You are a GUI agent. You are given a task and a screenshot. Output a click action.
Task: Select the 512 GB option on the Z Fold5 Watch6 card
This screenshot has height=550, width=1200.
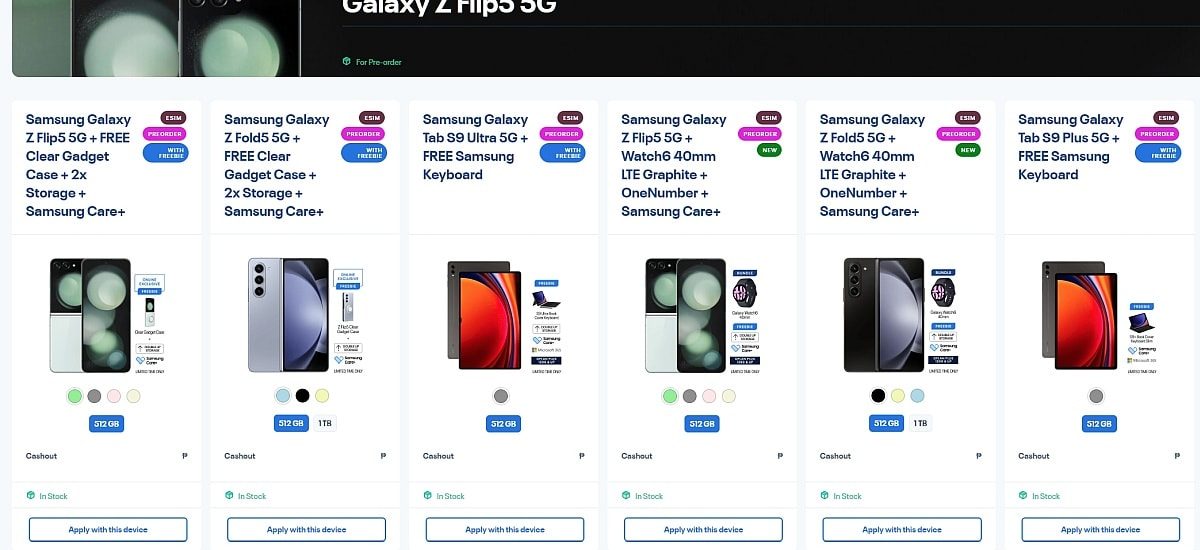(x=887, y=423)
